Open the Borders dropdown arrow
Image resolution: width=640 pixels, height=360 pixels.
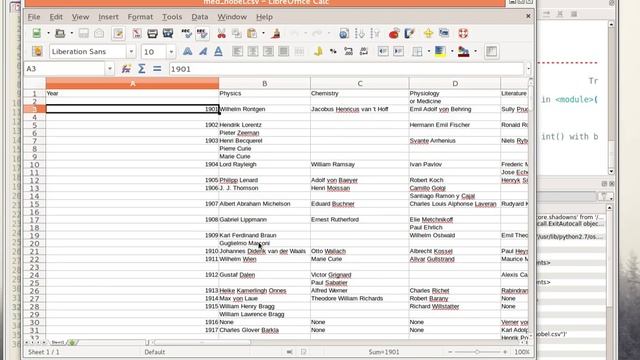(429, 51)
